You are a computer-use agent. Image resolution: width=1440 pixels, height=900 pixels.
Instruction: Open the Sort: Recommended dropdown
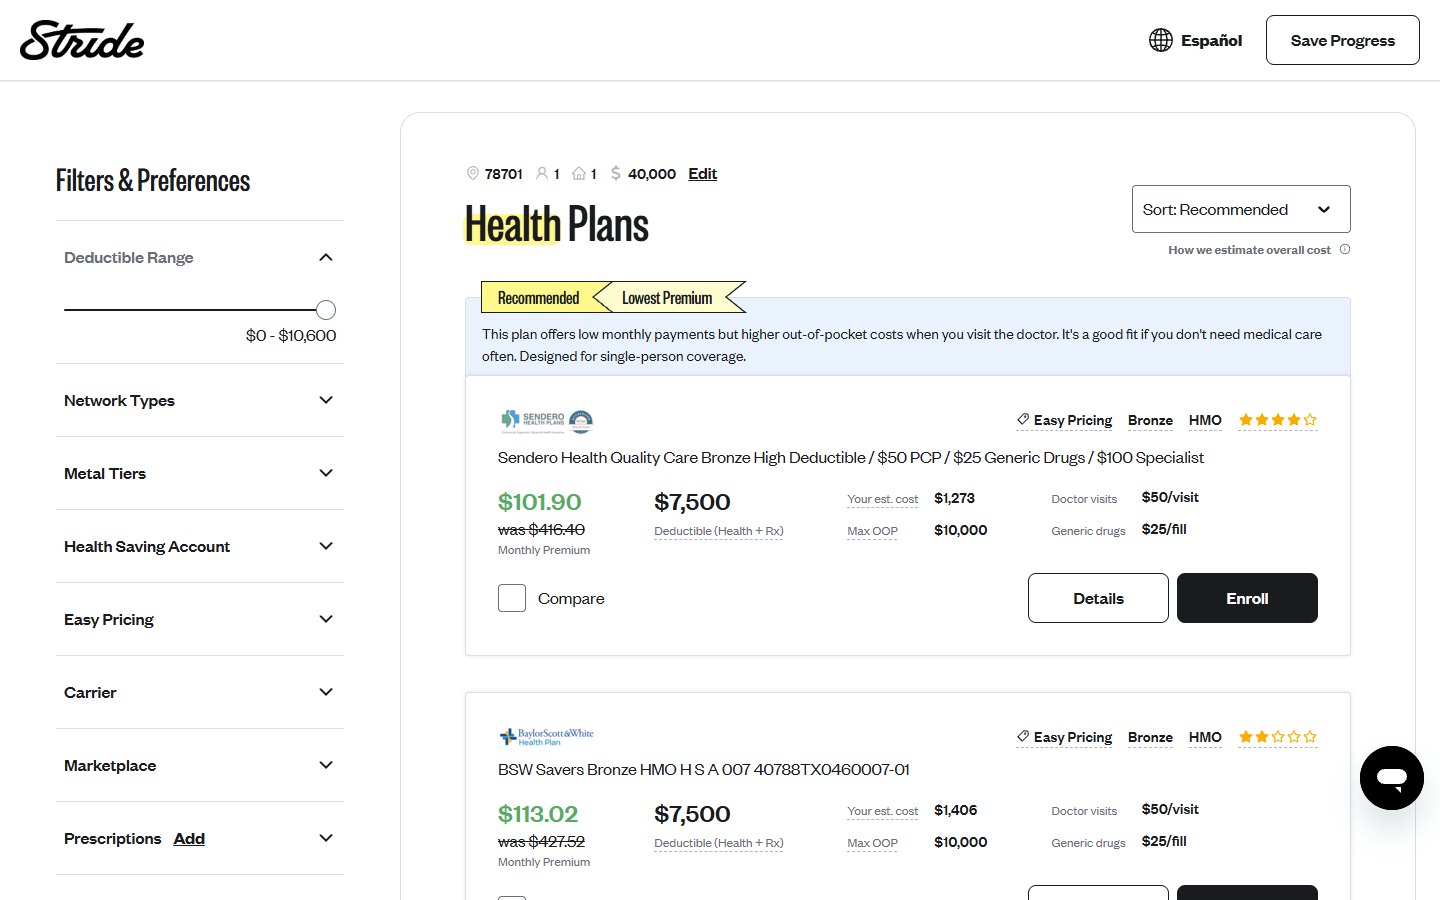tap(1241, 209)
